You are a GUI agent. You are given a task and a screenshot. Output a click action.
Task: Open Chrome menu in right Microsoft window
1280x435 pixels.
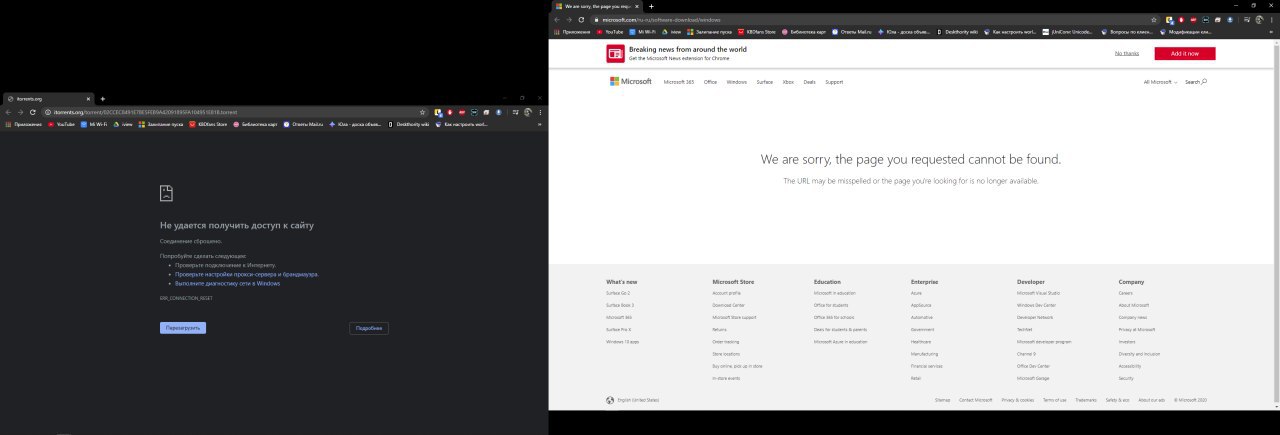(1273, 19)
